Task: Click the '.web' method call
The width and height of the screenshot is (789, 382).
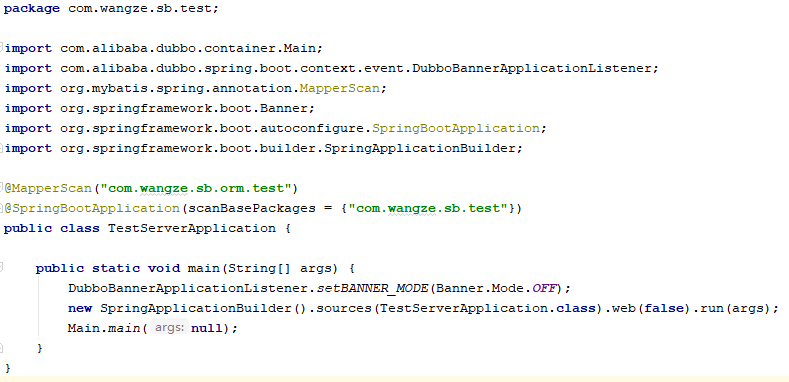Action: (620, 308)
